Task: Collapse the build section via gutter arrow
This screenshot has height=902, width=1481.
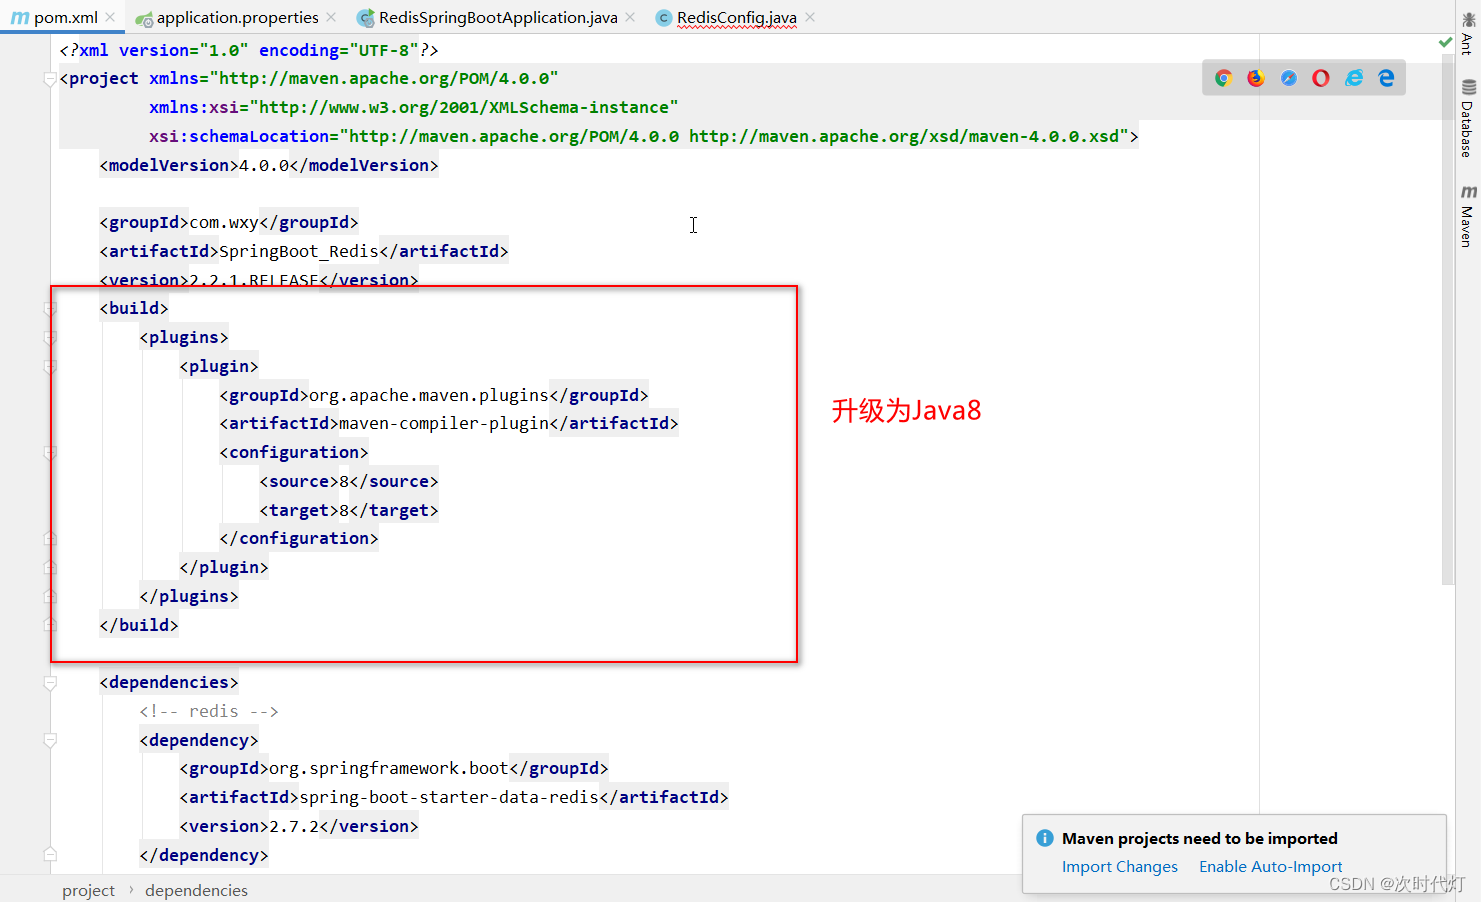Action: 49,308
